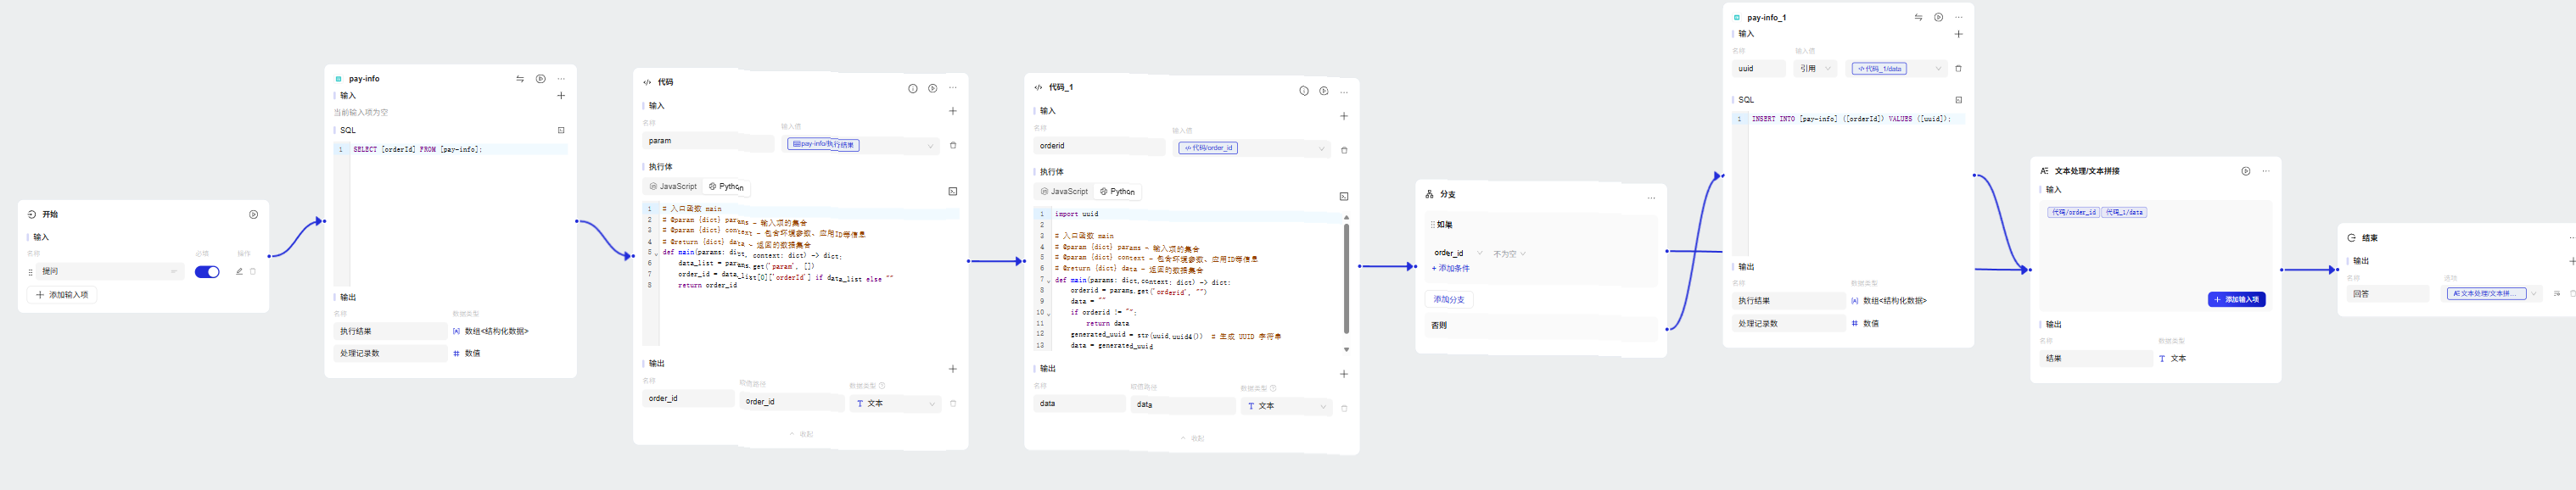Show info for the 代码 node
Viewport: 2576px width, 490px height.
(x=913, y=88)
